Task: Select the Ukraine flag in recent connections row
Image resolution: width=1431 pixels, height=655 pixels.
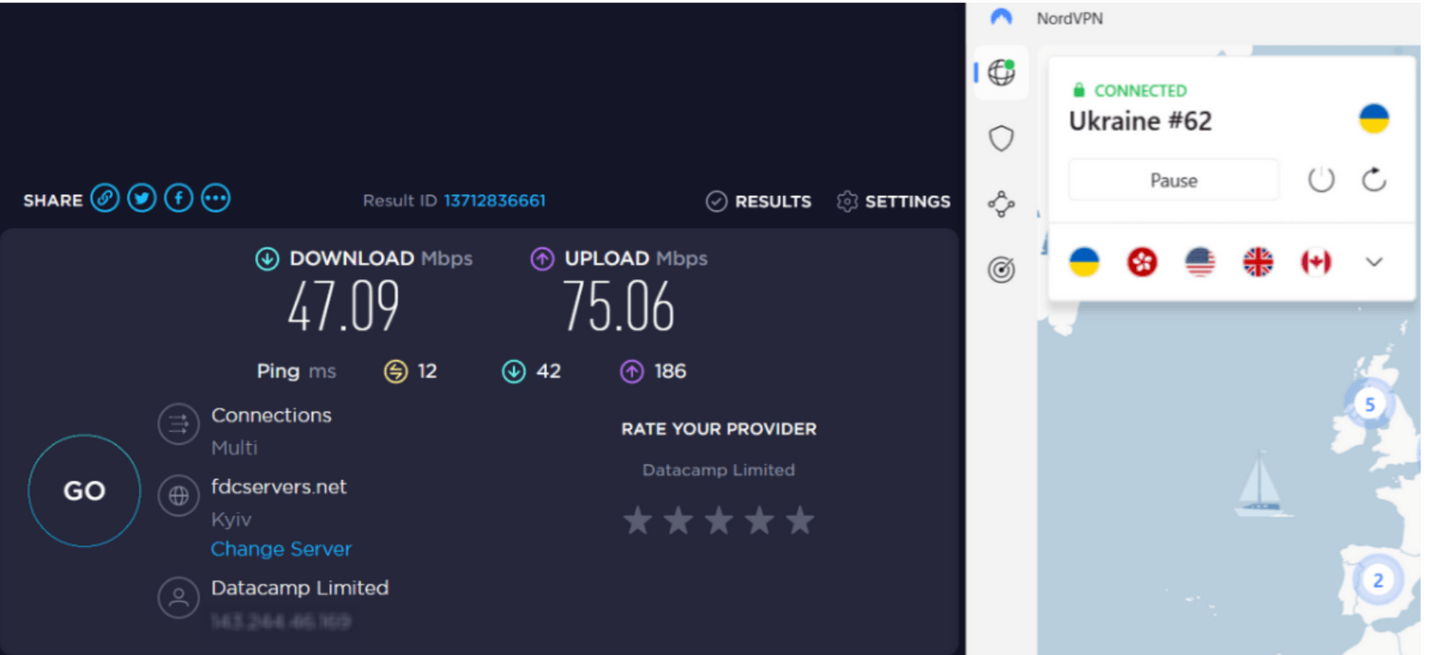Action: click(x=1084, y=262)
